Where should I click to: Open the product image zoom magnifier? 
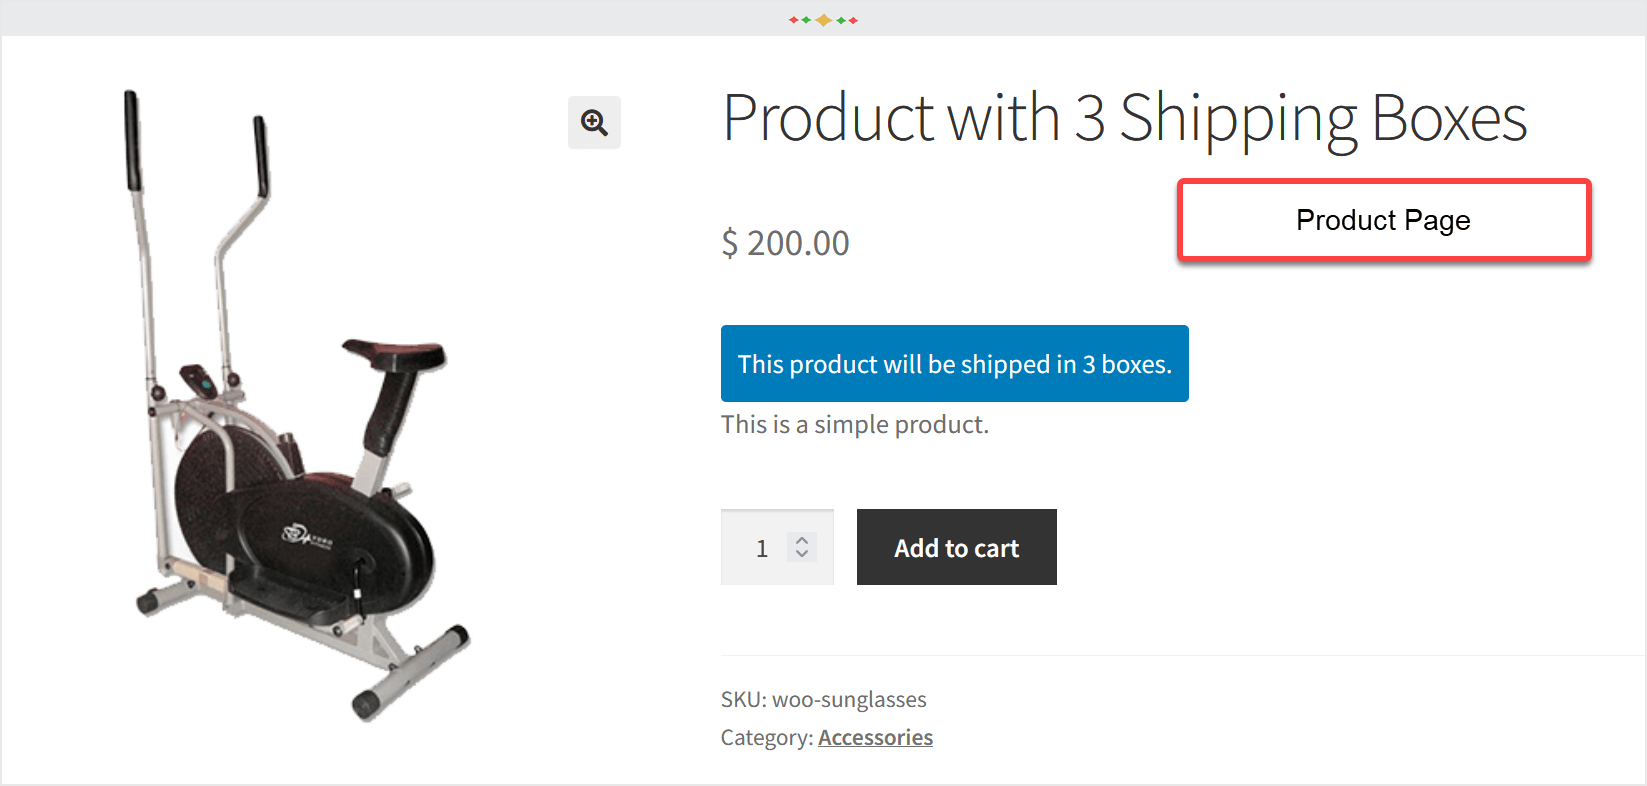594,122
